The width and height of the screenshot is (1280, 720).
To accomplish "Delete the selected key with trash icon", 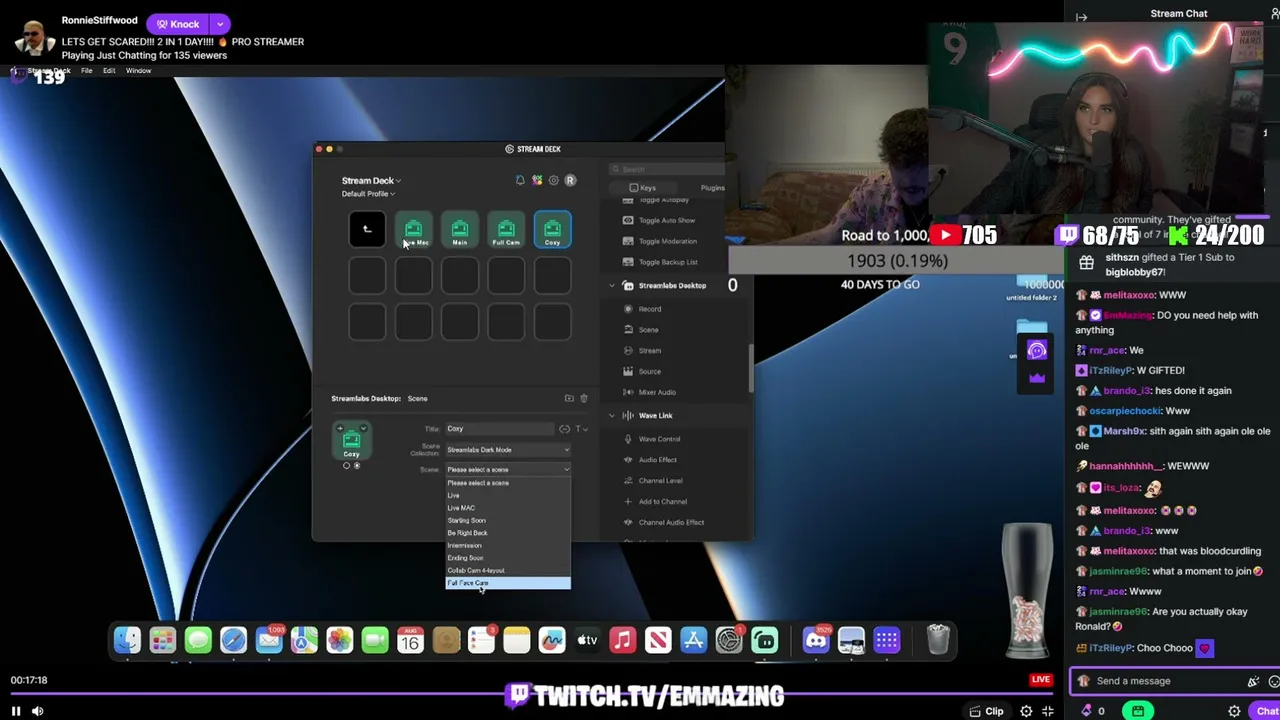I will tap(584, 398).
